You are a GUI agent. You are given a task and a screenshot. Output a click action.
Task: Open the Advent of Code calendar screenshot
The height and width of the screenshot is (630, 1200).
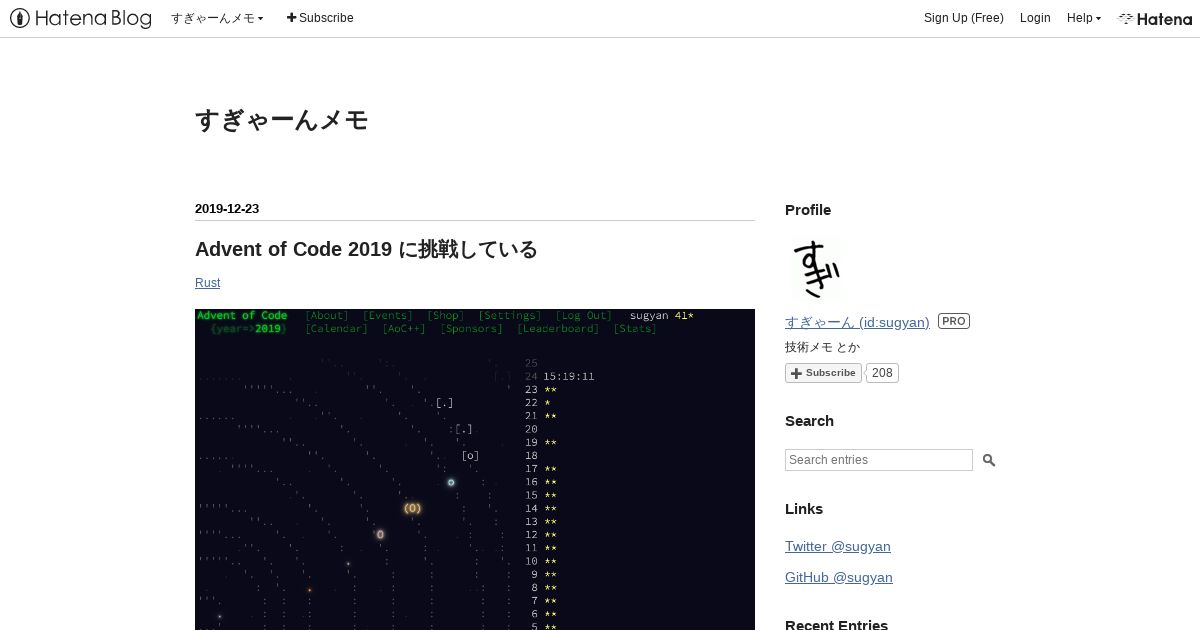[x=475, y=469]
